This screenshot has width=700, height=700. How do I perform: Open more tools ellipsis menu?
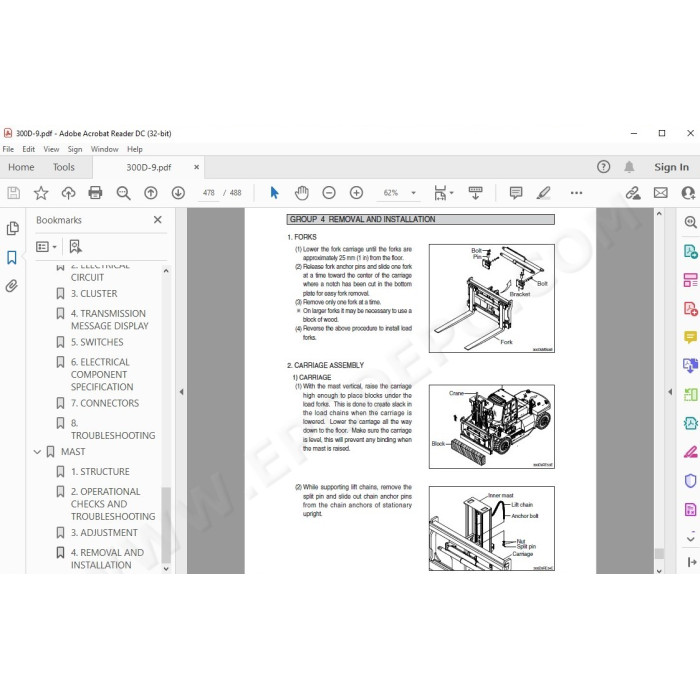(x=576, y=193)
